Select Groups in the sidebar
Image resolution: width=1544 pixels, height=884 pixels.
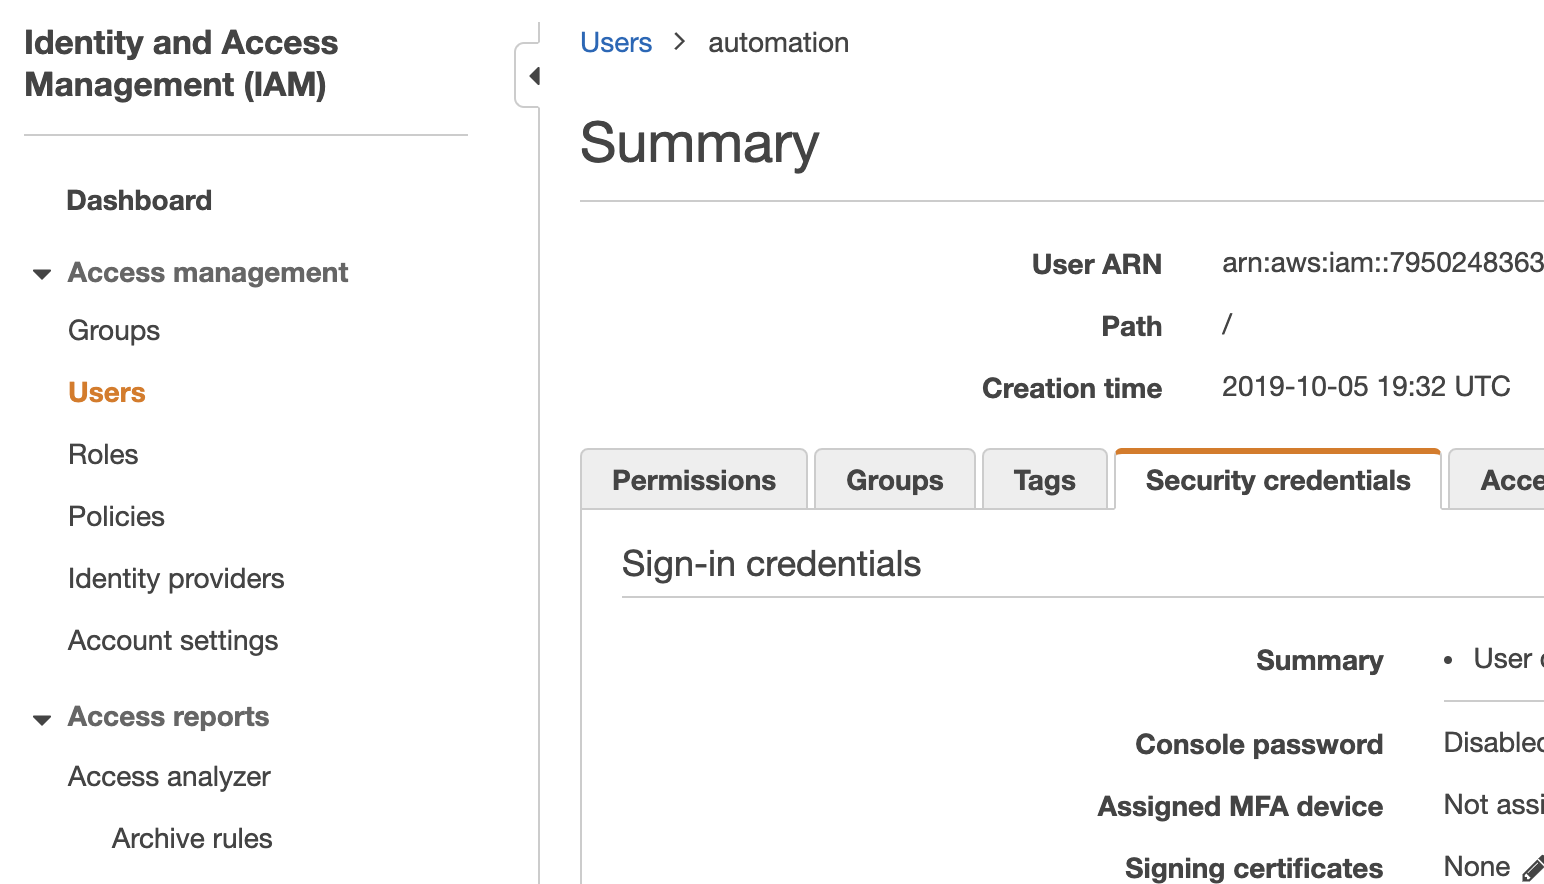[x=113, y=330]
